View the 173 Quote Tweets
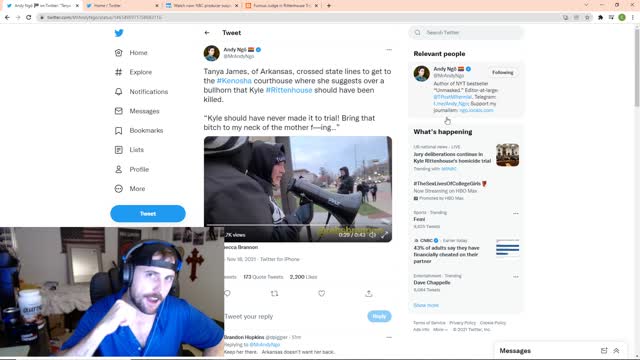The height and width of the screenshot is (360, 640). [263, 277]
